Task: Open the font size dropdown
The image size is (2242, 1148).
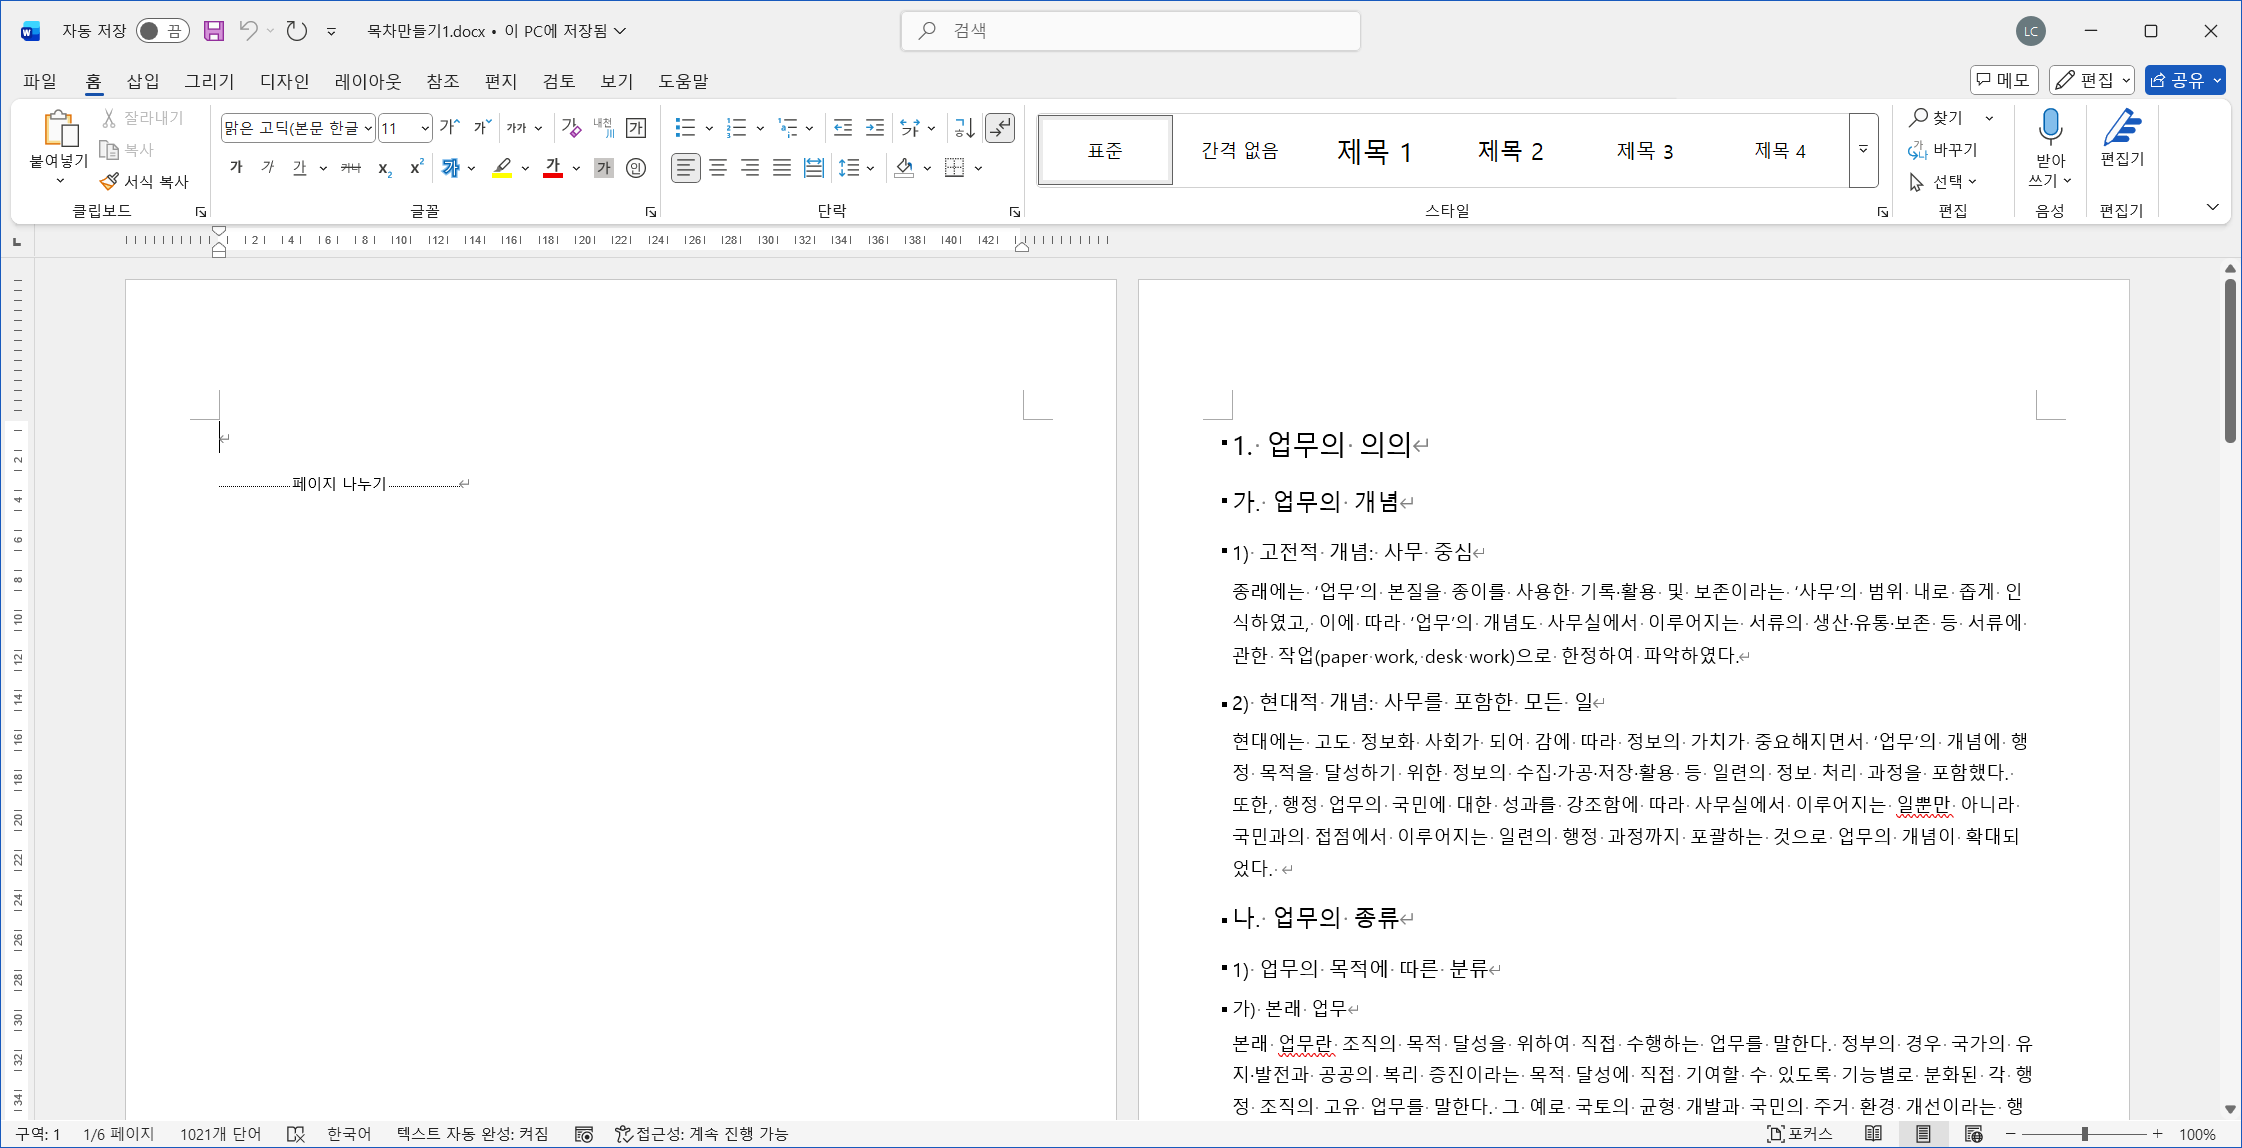Action: [425, 128]
